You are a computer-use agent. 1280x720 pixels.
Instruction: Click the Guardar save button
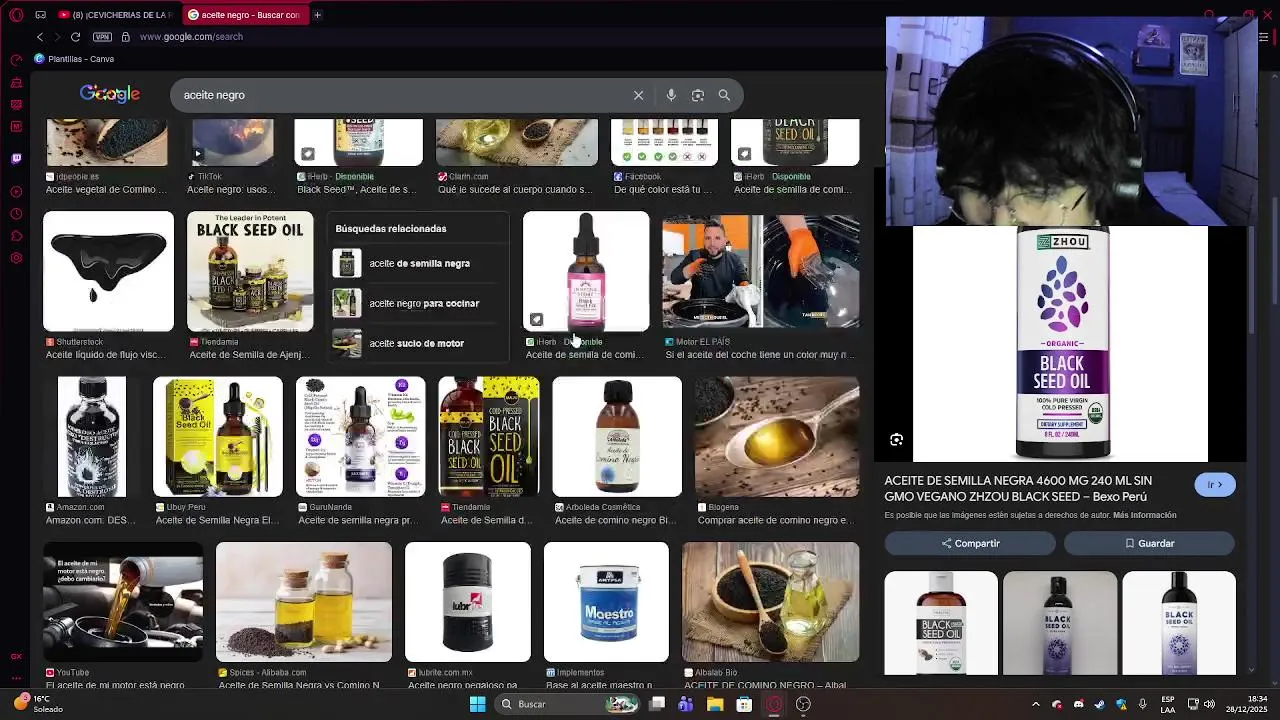coord(1149,543)
